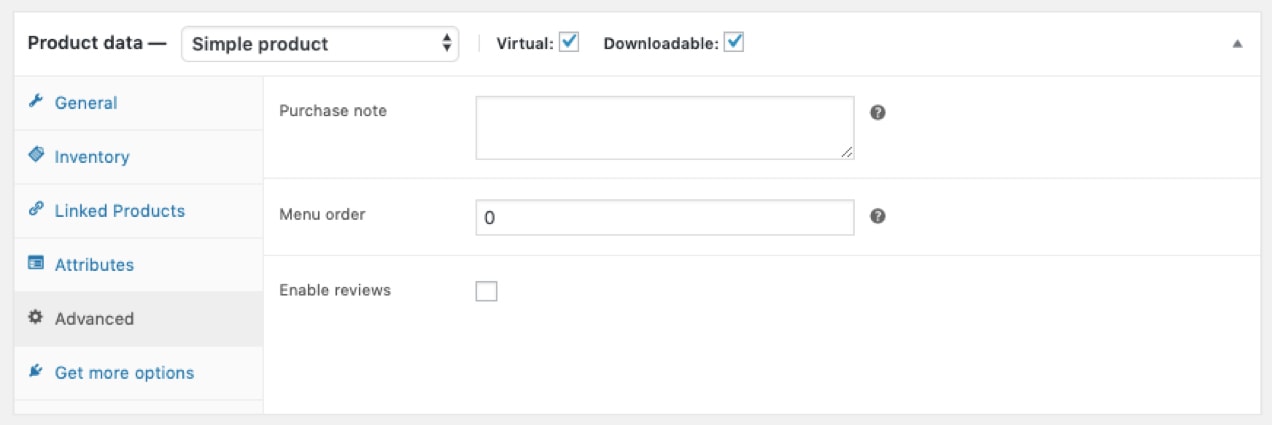Viewport: 1272px width, 425px height.
Task: Click the help icon beside Purchase note
Action: [x=878, y=112]
